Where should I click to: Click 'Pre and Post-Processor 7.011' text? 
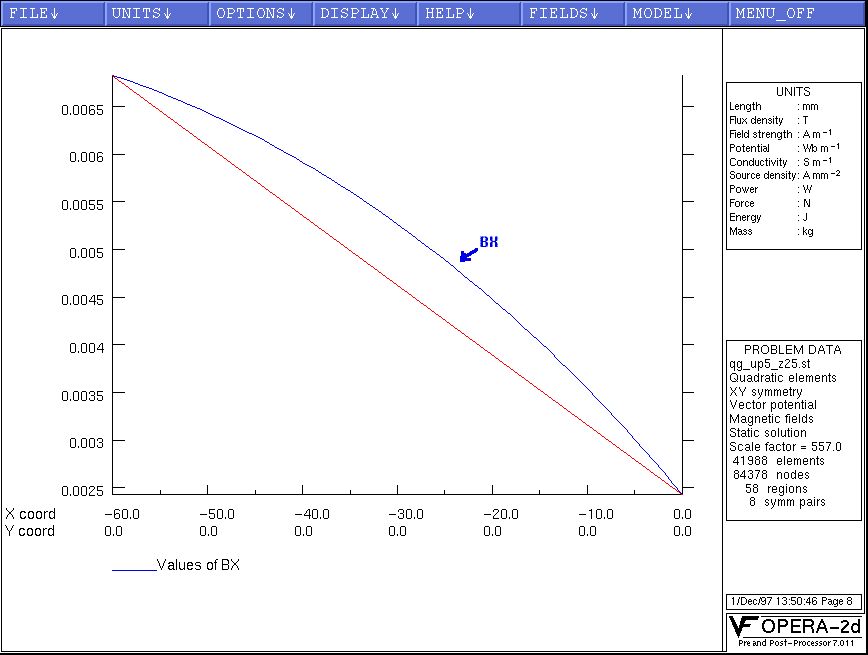(x=795, y=643)
